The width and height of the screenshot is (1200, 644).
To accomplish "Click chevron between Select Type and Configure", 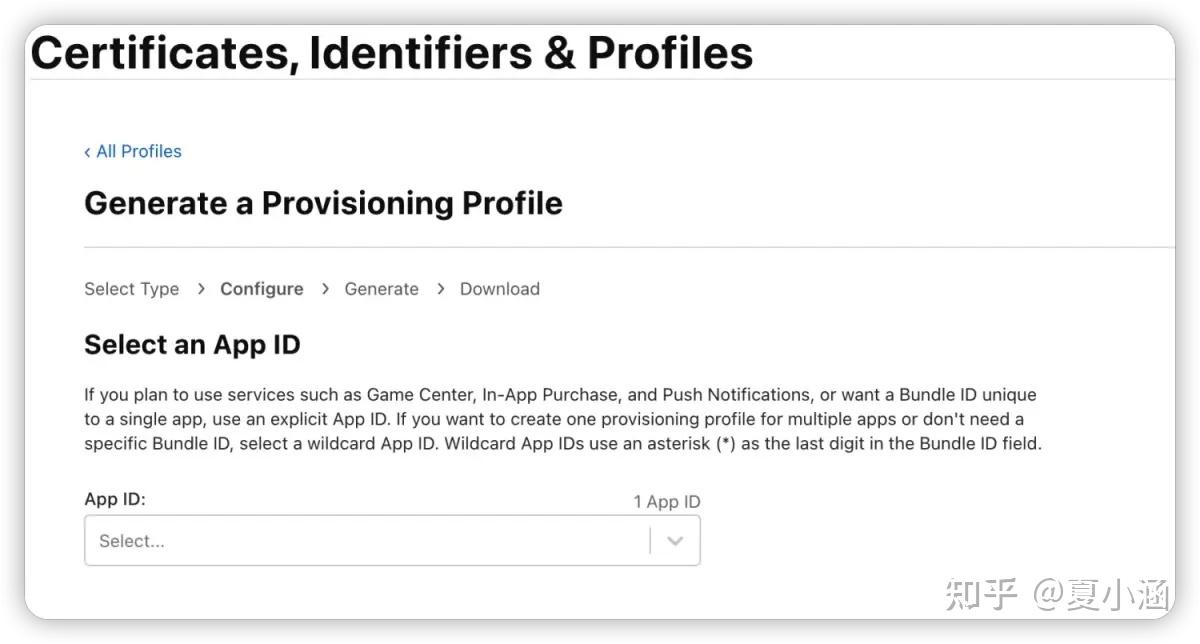I will point(200,289).
